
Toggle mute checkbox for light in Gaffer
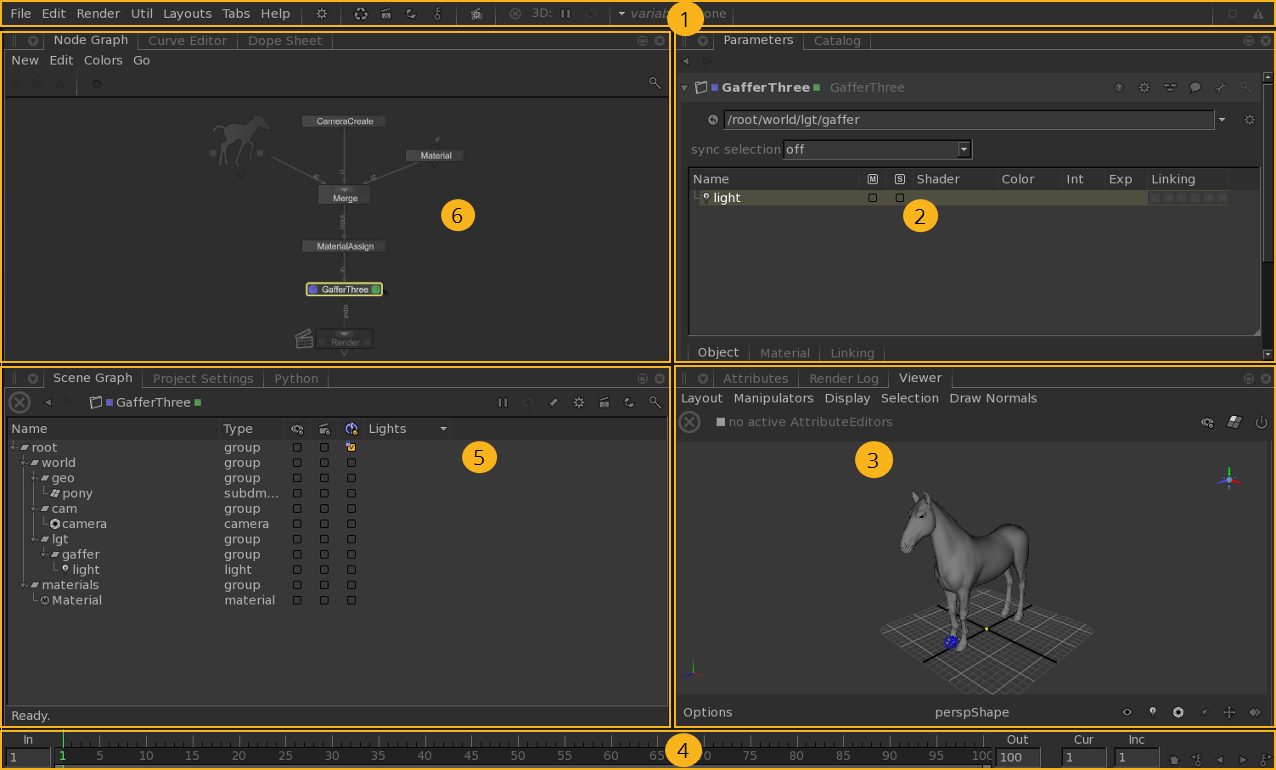(872, 198)
